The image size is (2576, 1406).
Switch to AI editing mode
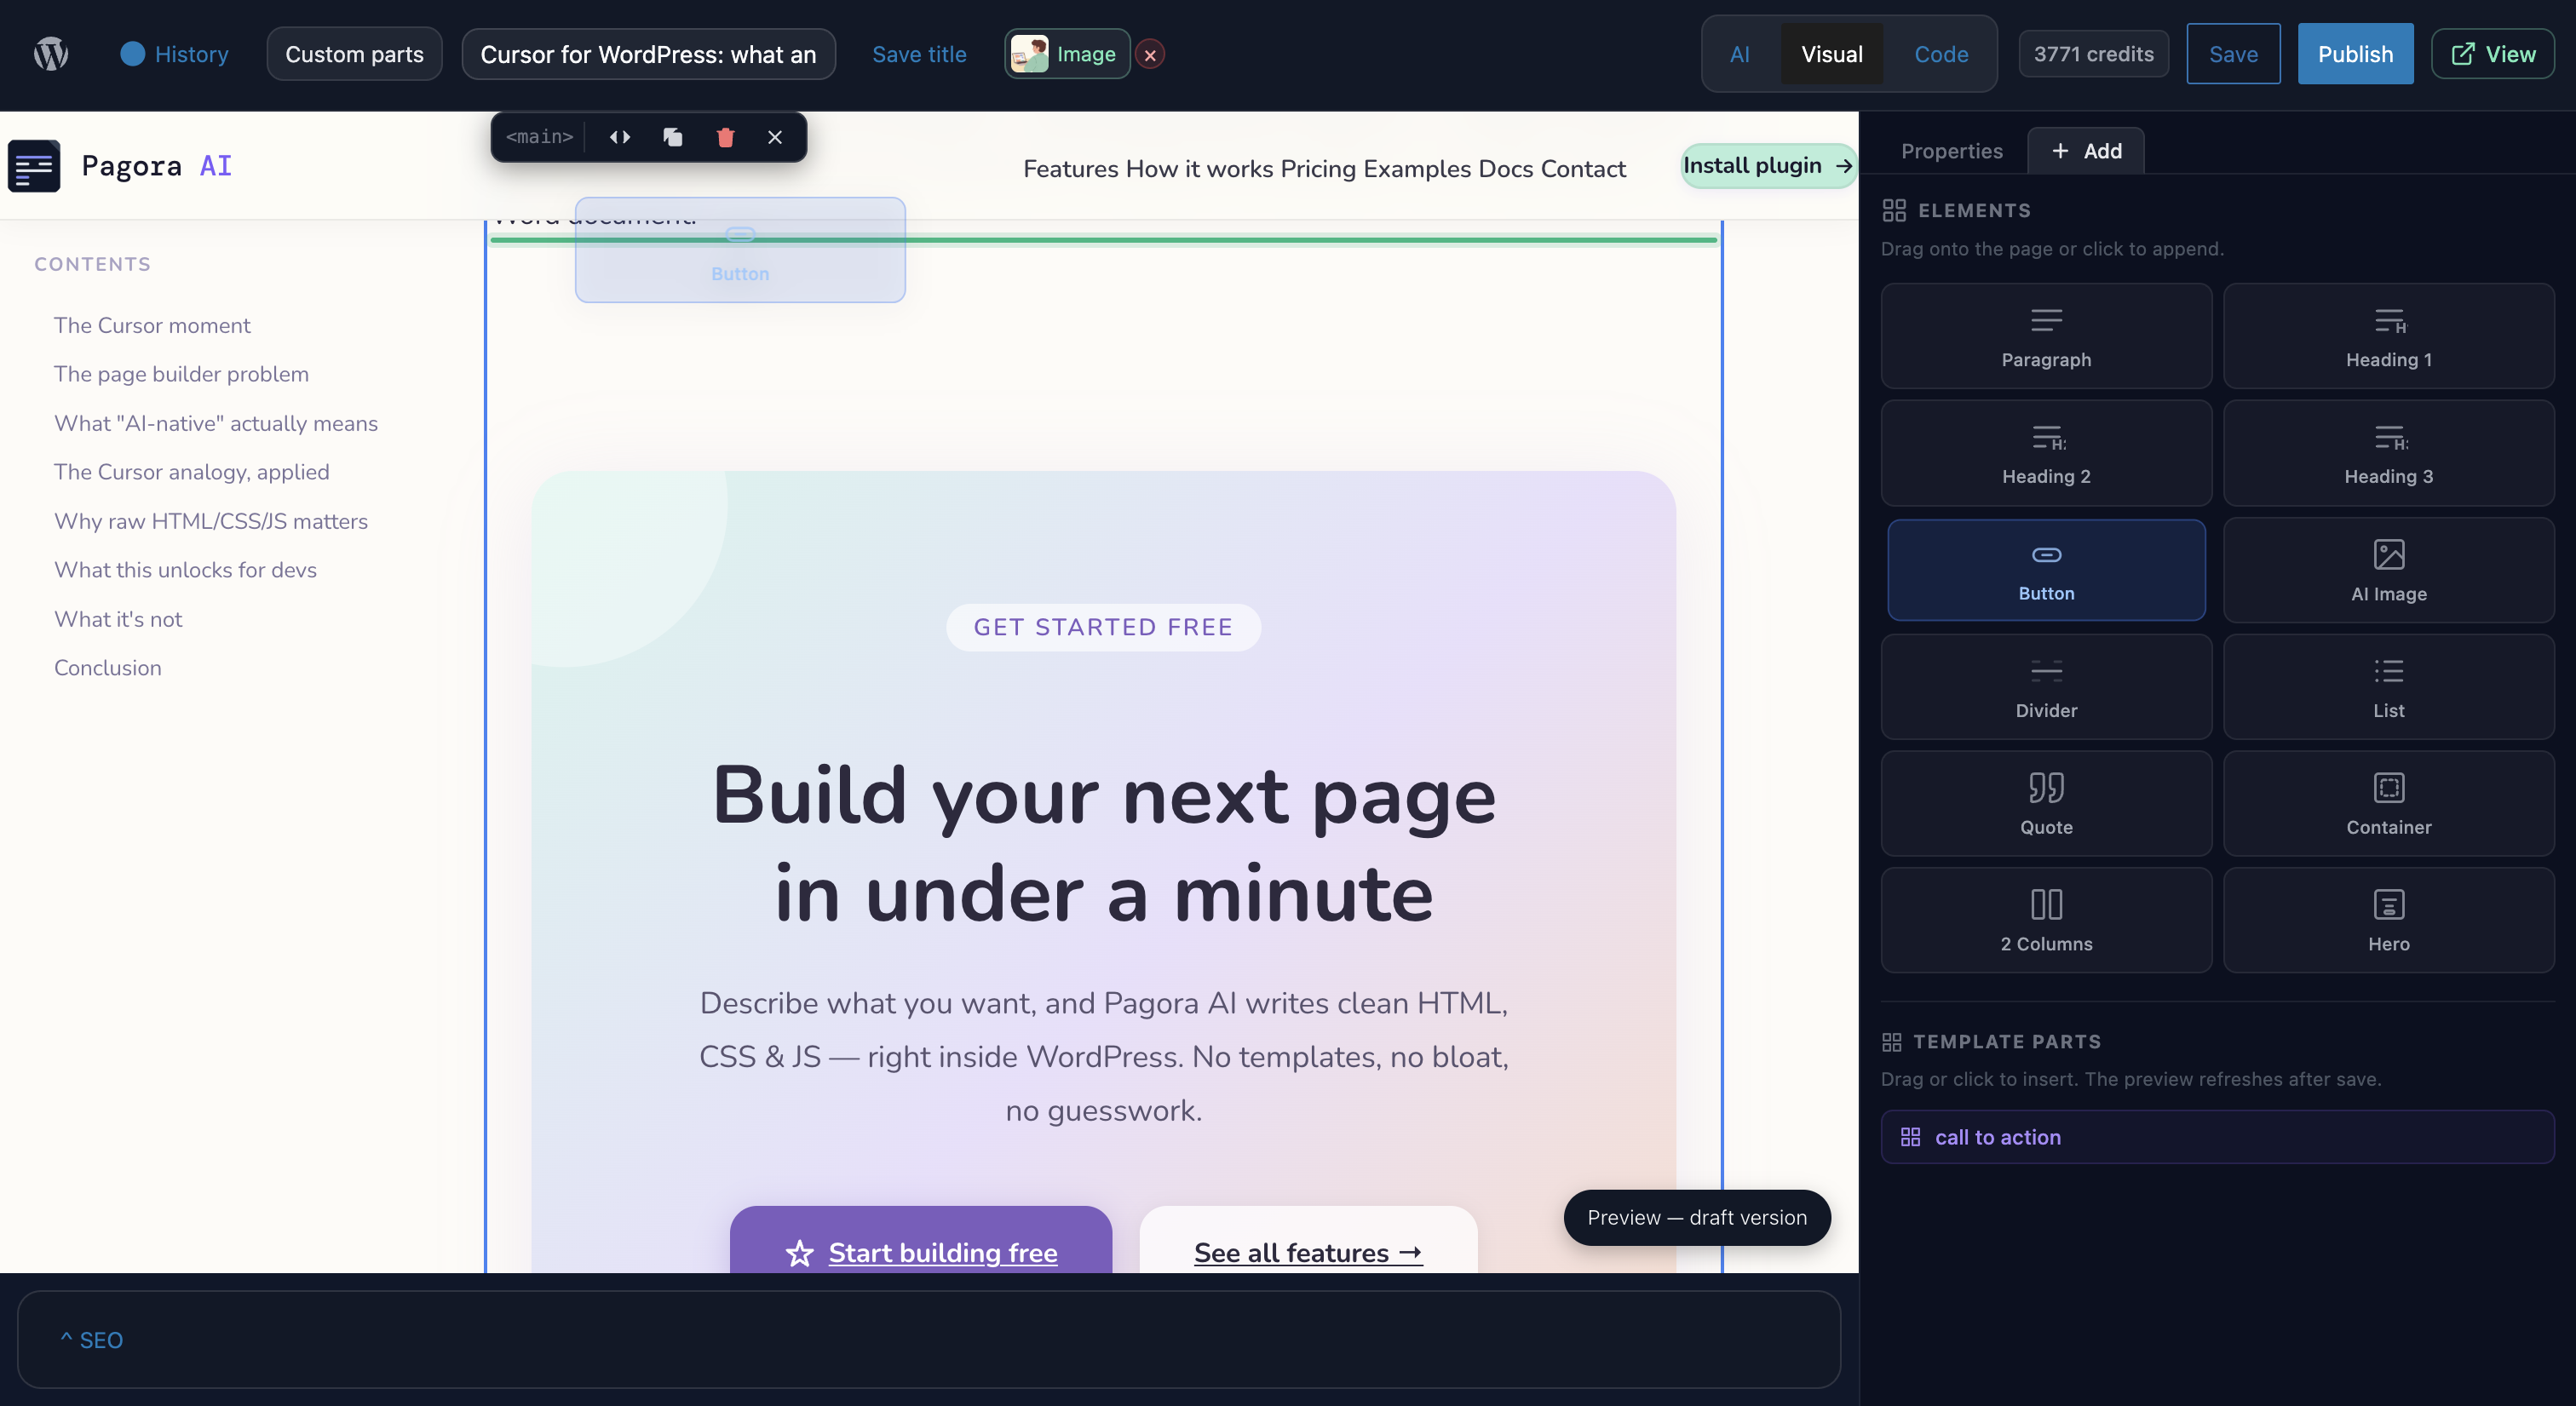[1739, 54]
